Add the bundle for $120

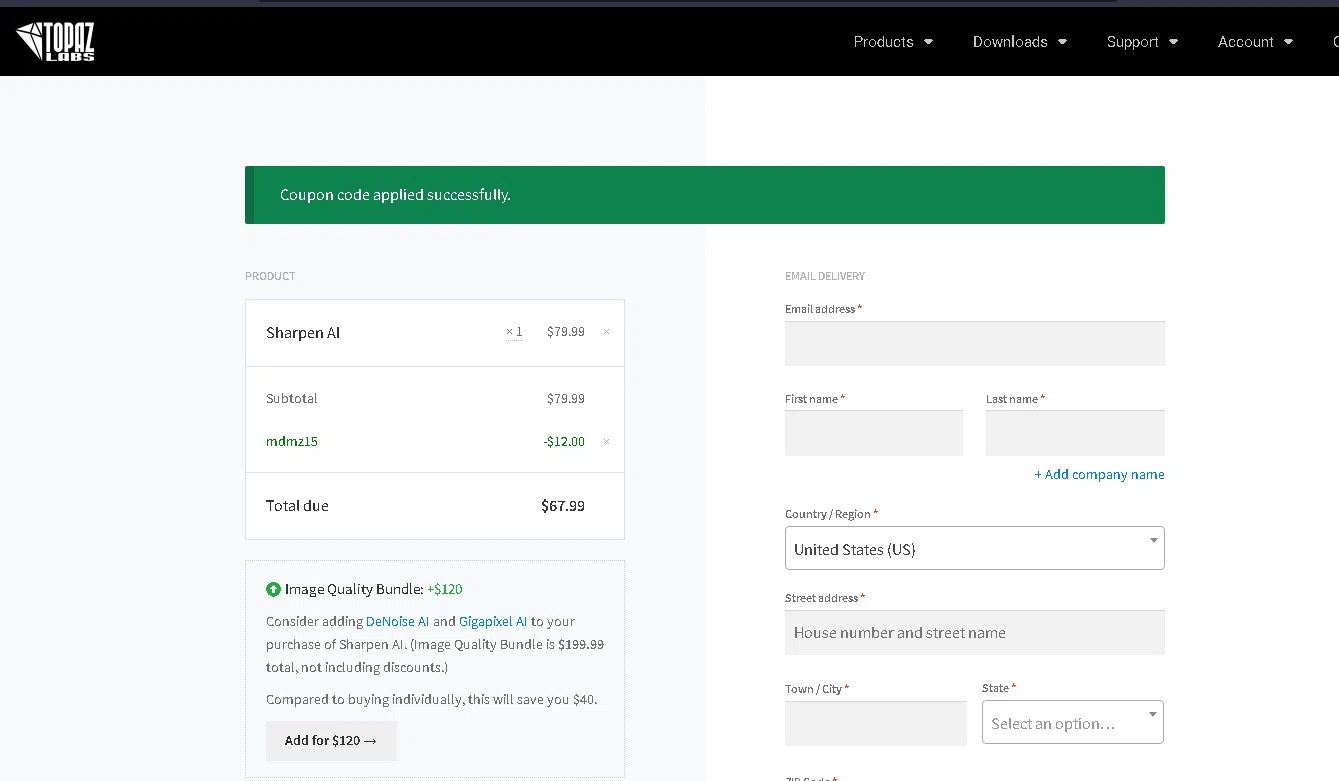[331, 741]
